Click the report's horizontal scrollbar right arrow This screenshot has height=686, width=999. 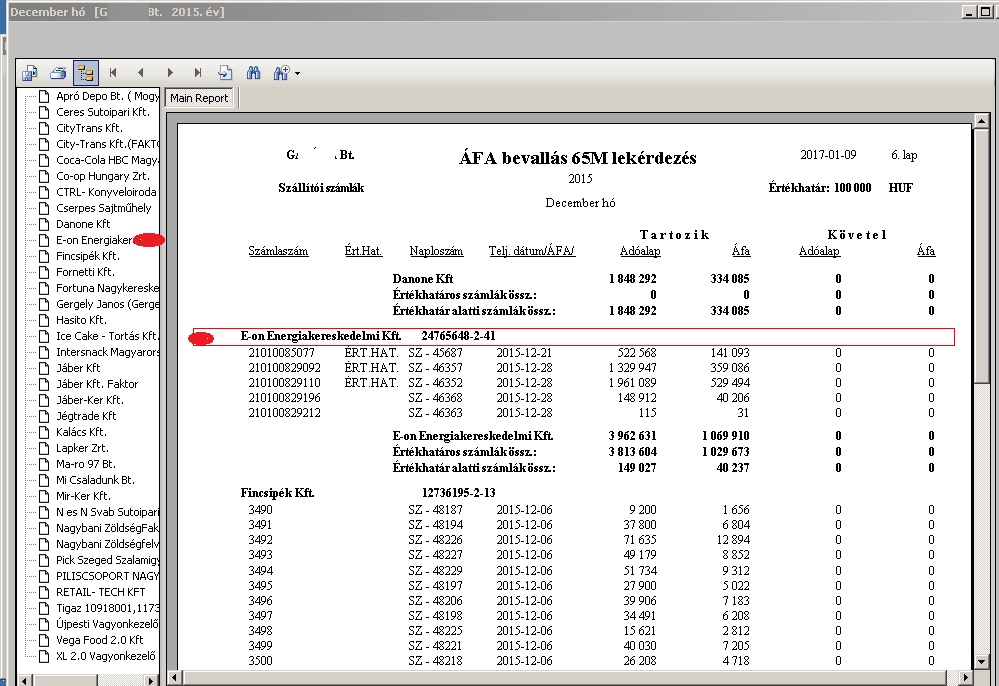click(x=966, y=677)
